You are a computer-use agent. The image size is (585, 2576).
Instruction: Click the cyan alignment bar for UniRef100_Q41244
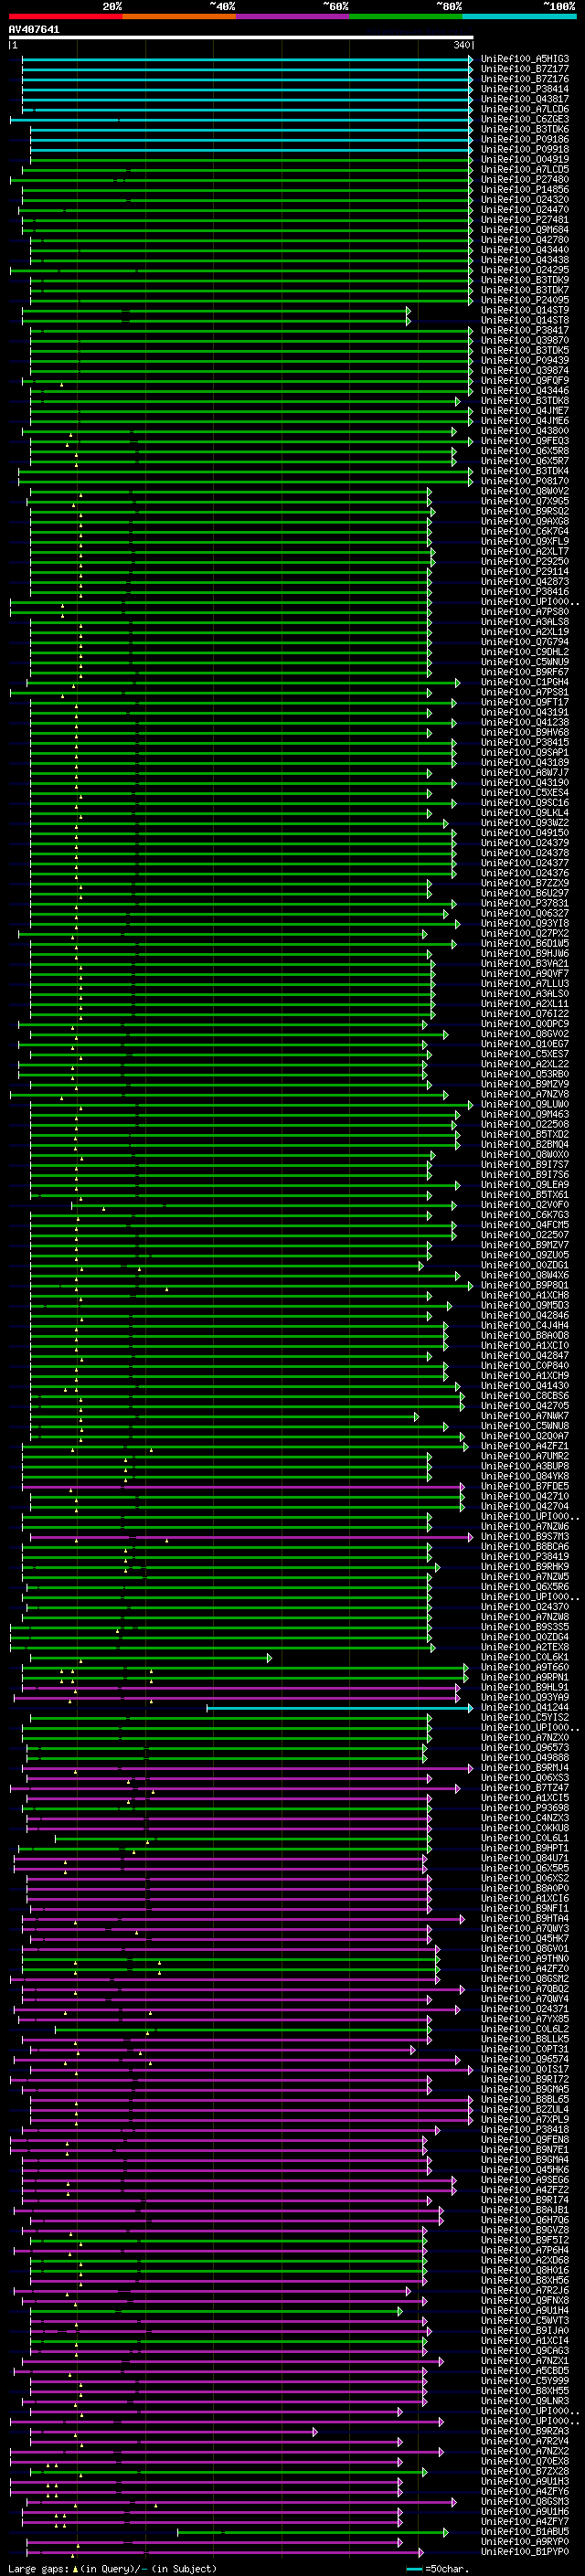click(x=340, y=1708)
